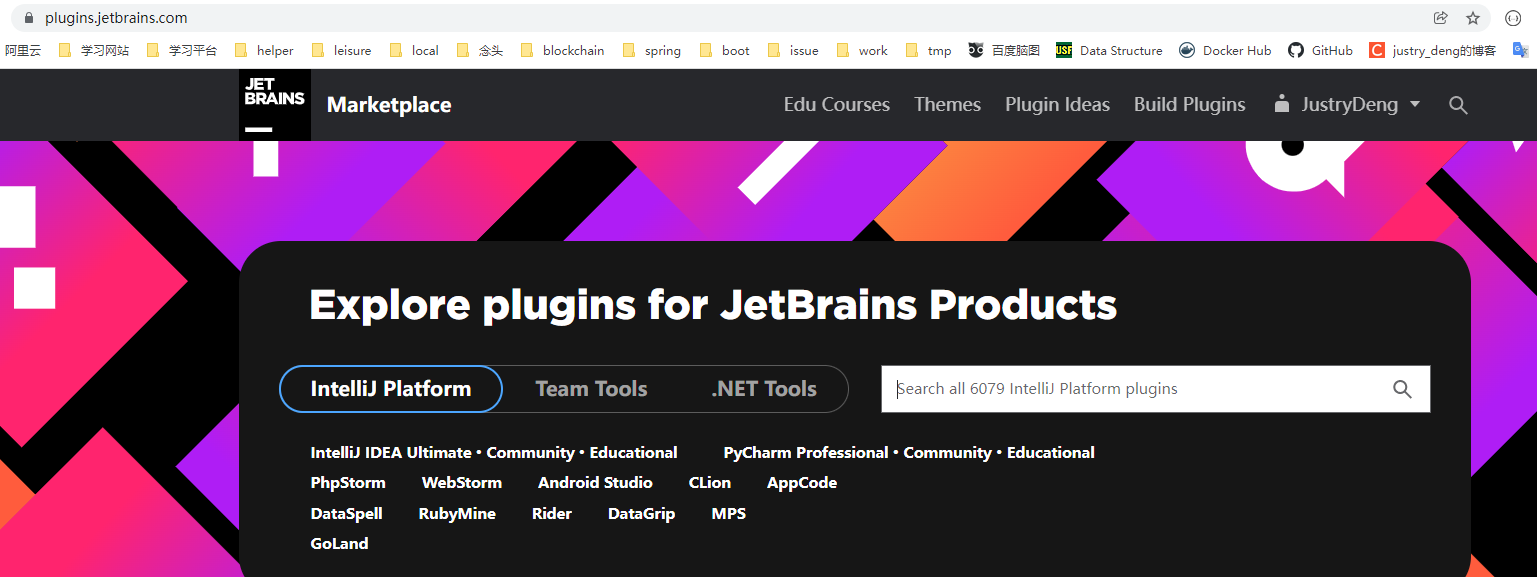1537x577 pixels.
Task: Open Plugin Ideas in the header
Action: point(1057,104)
